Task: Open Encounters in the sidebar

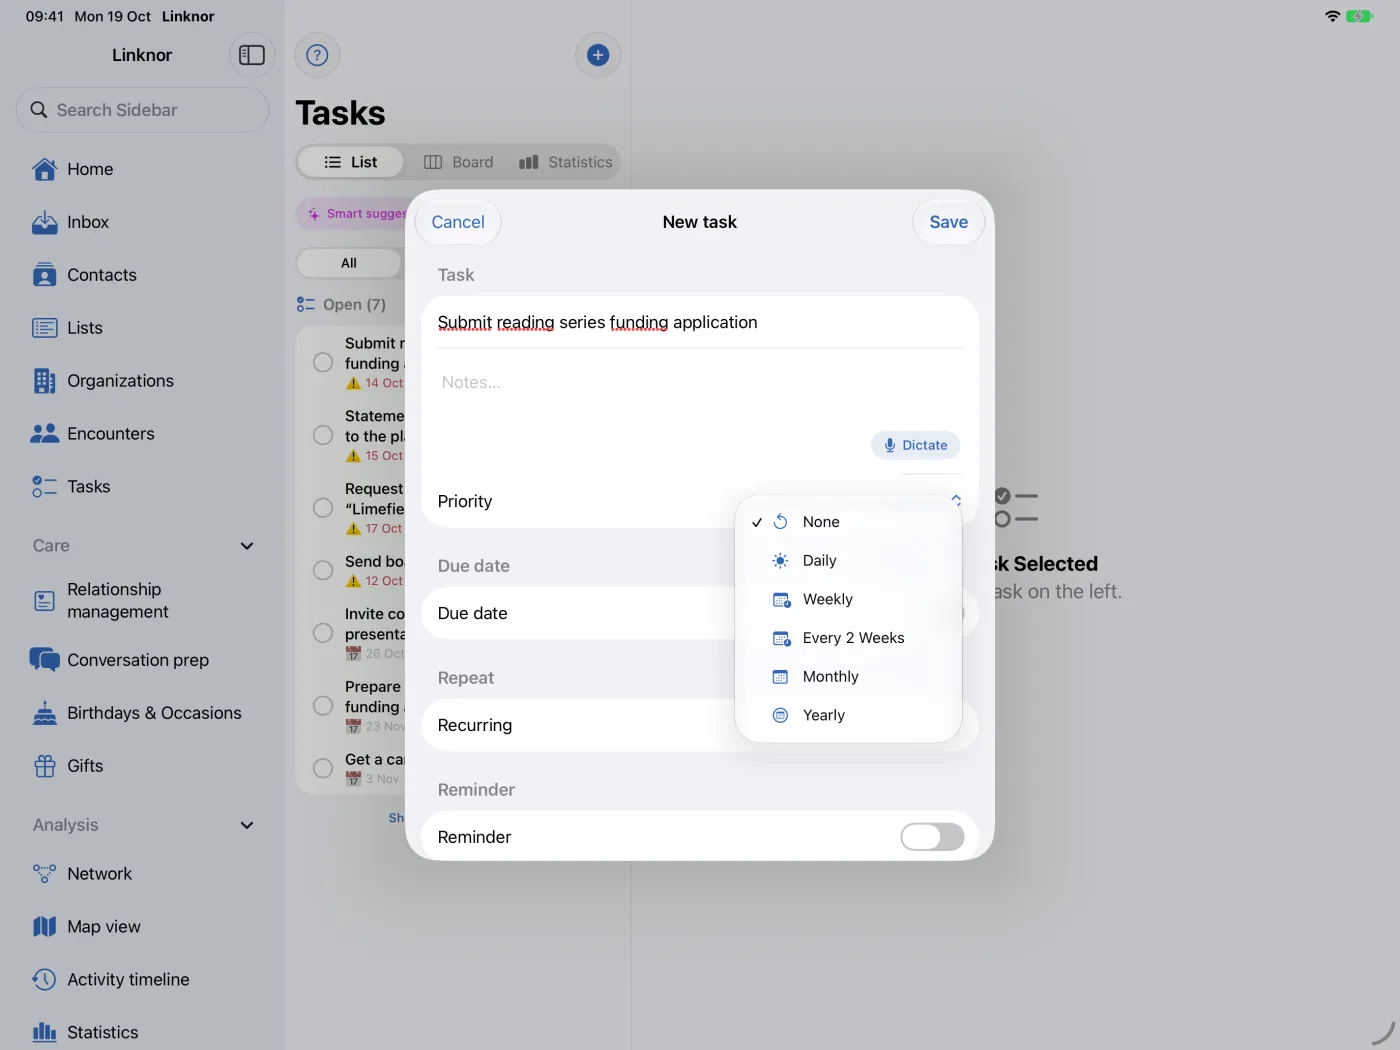Action: 142,434
